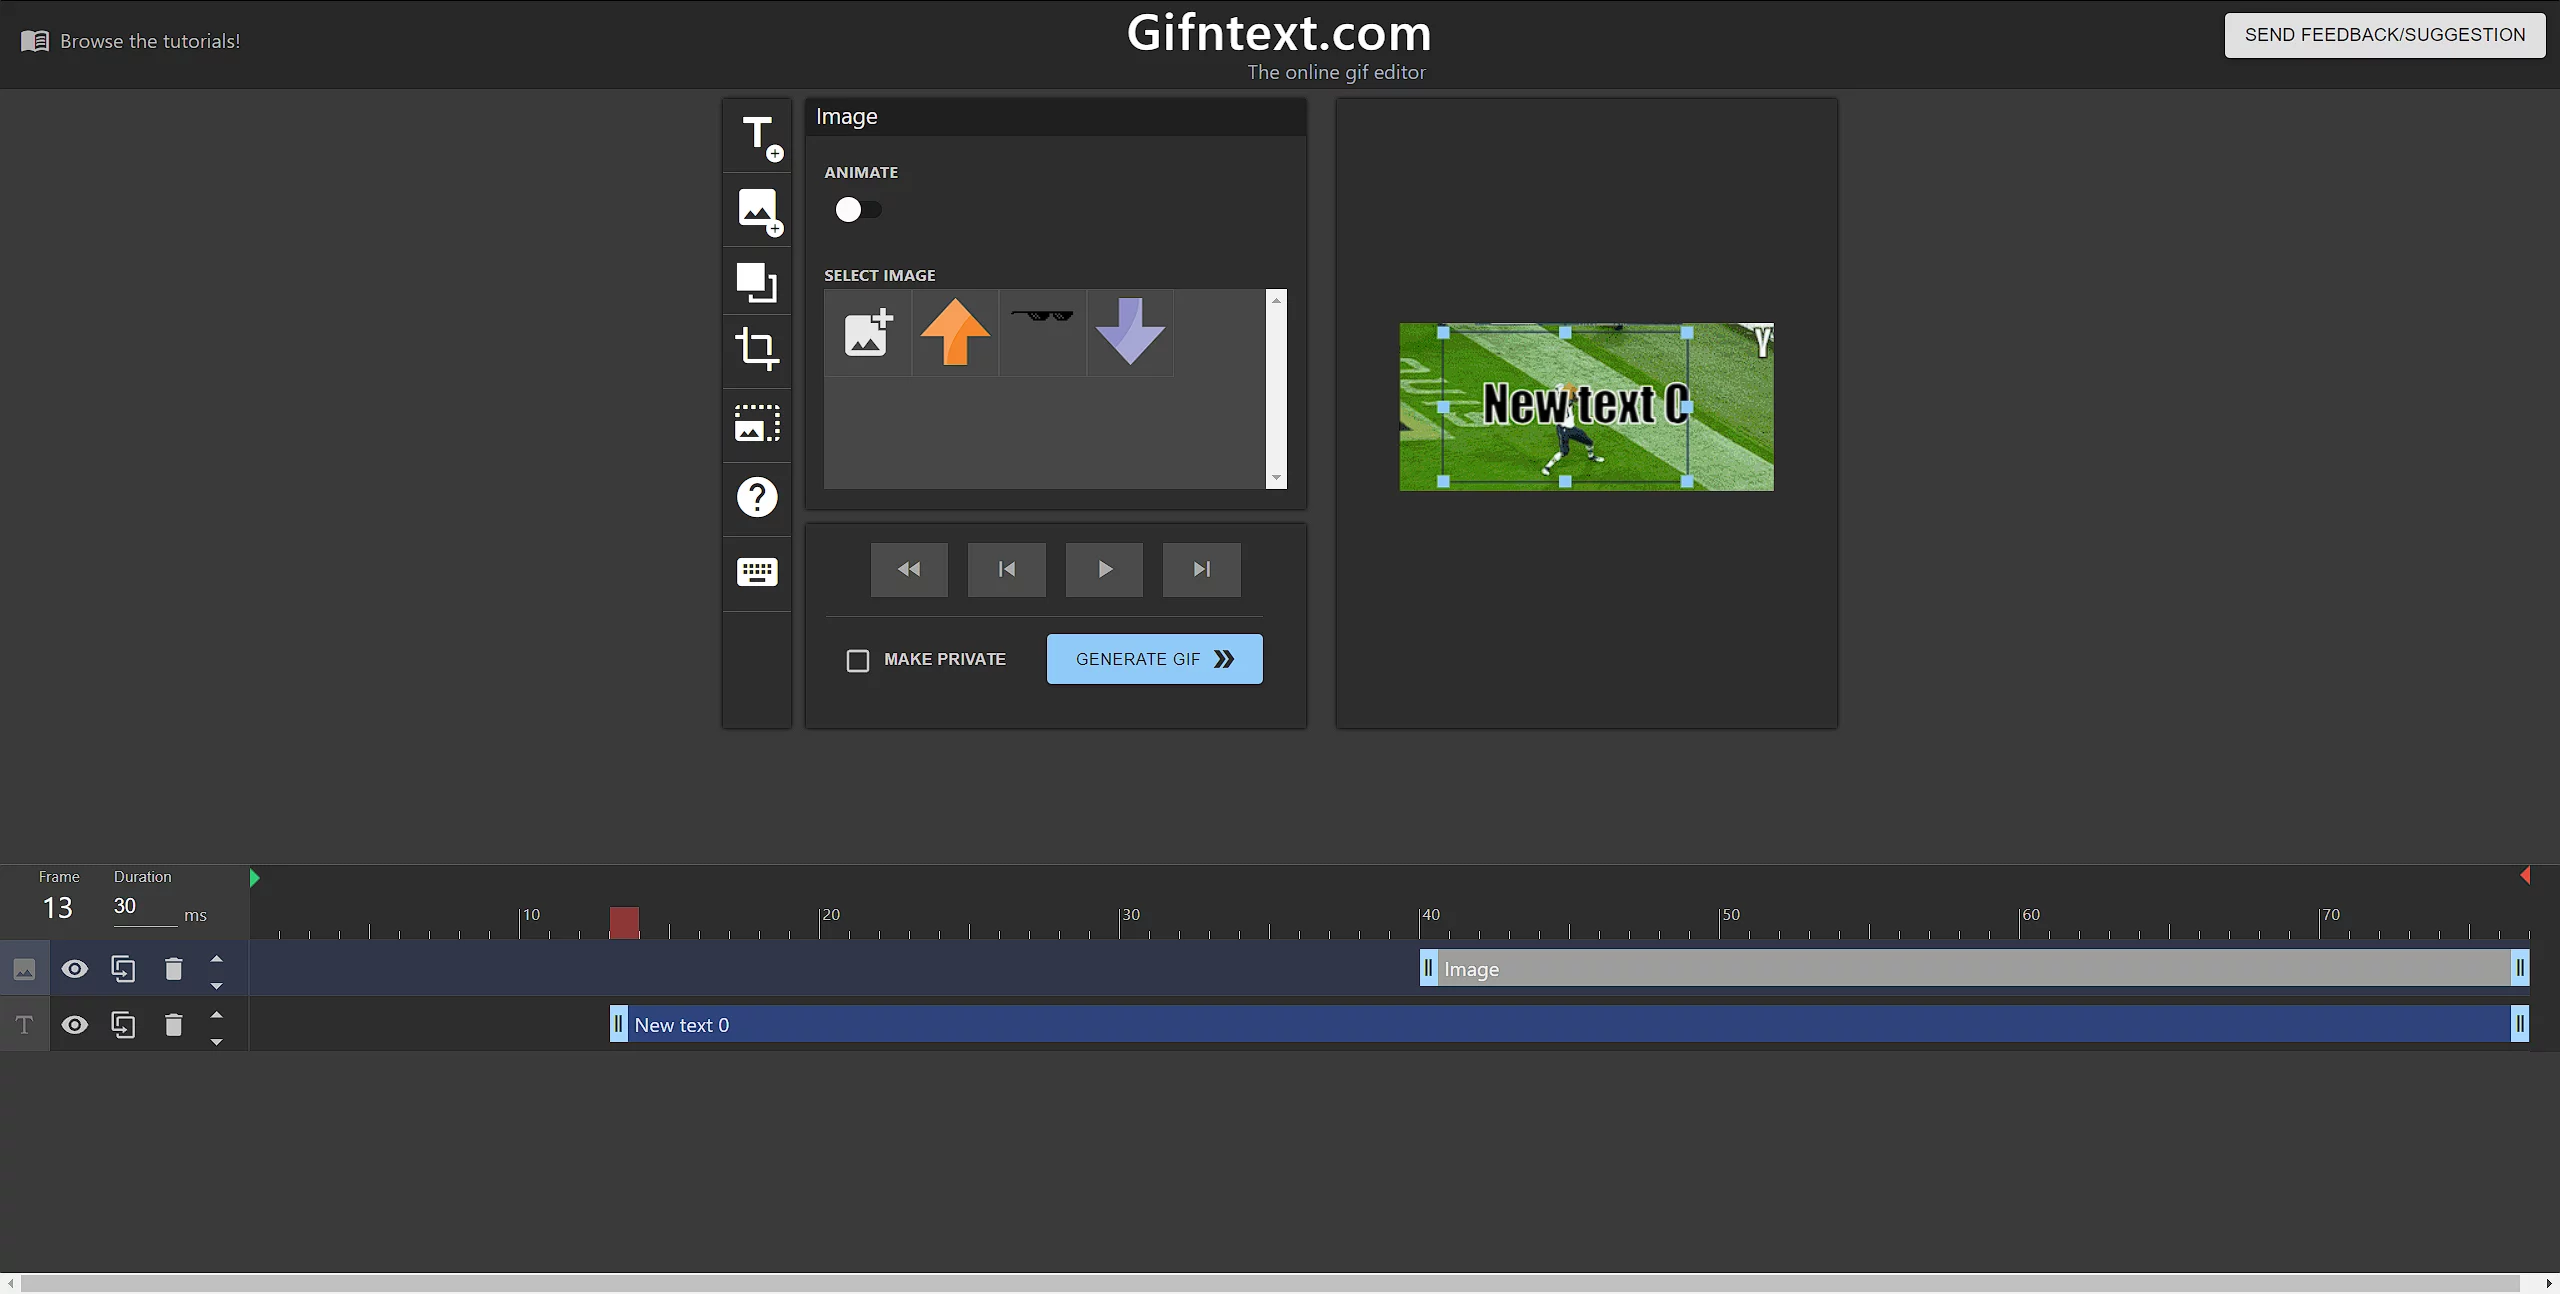
Task: Delete the Image layer with trash icon
Action: 173,969
